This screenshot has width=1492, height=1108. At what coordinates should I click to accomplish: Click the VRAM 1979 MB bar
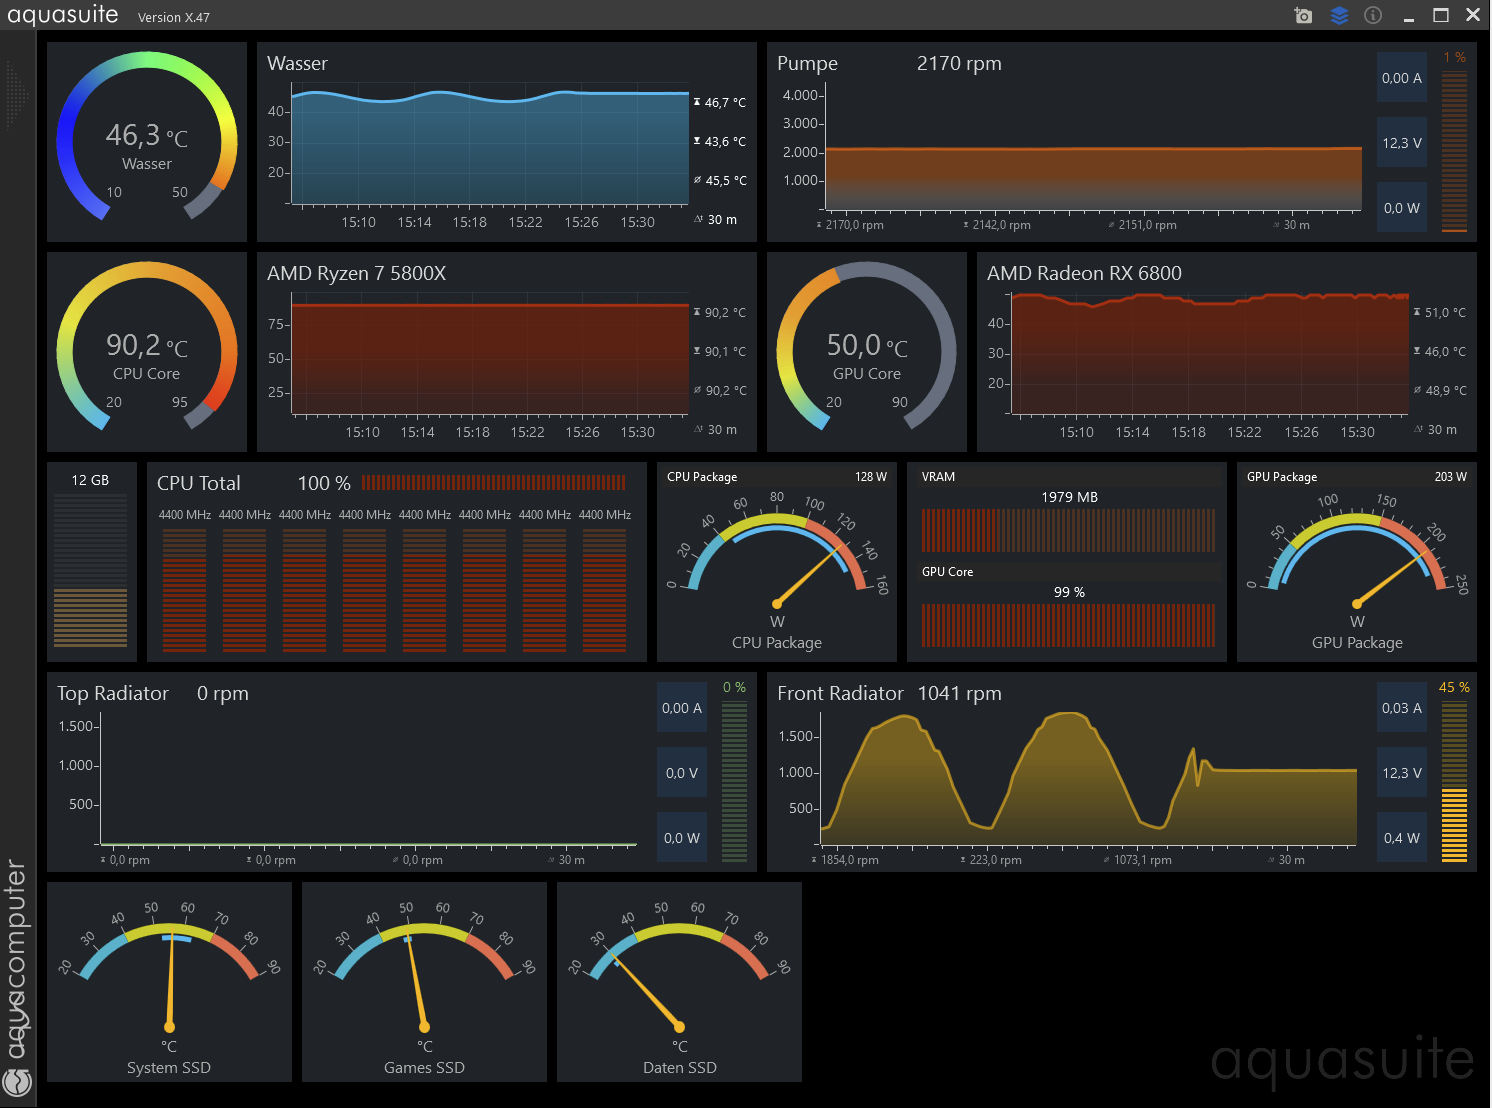pyautogui.click(x=1068, y=531)
